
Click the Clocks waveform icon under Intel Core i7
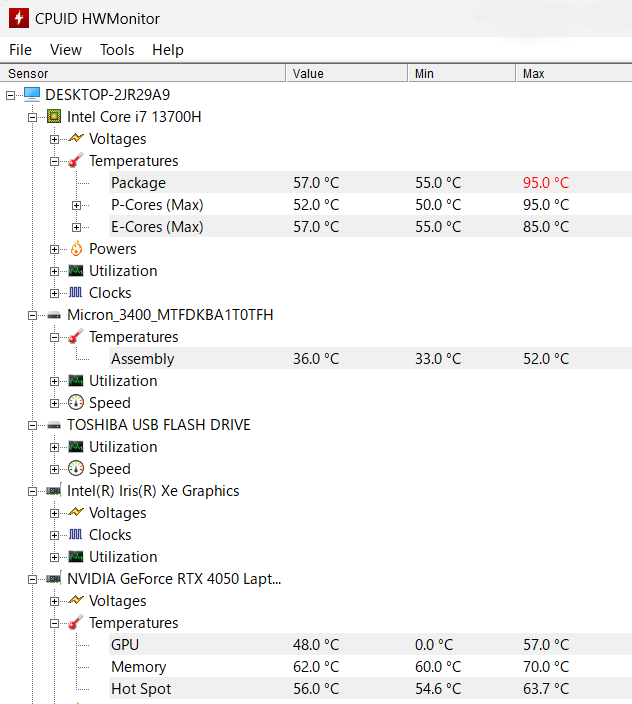coord(75,293)
